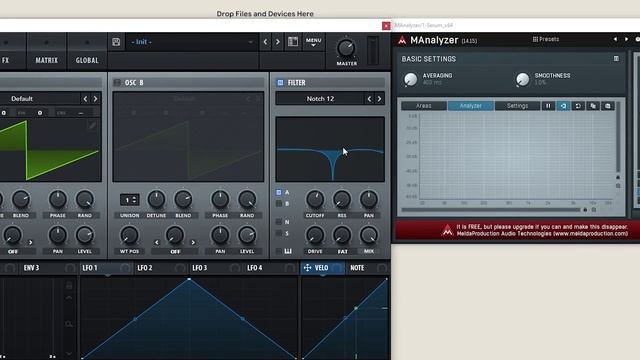Click the MAnalyzer paste icon

pyautogui.click(x=608, y=106)
